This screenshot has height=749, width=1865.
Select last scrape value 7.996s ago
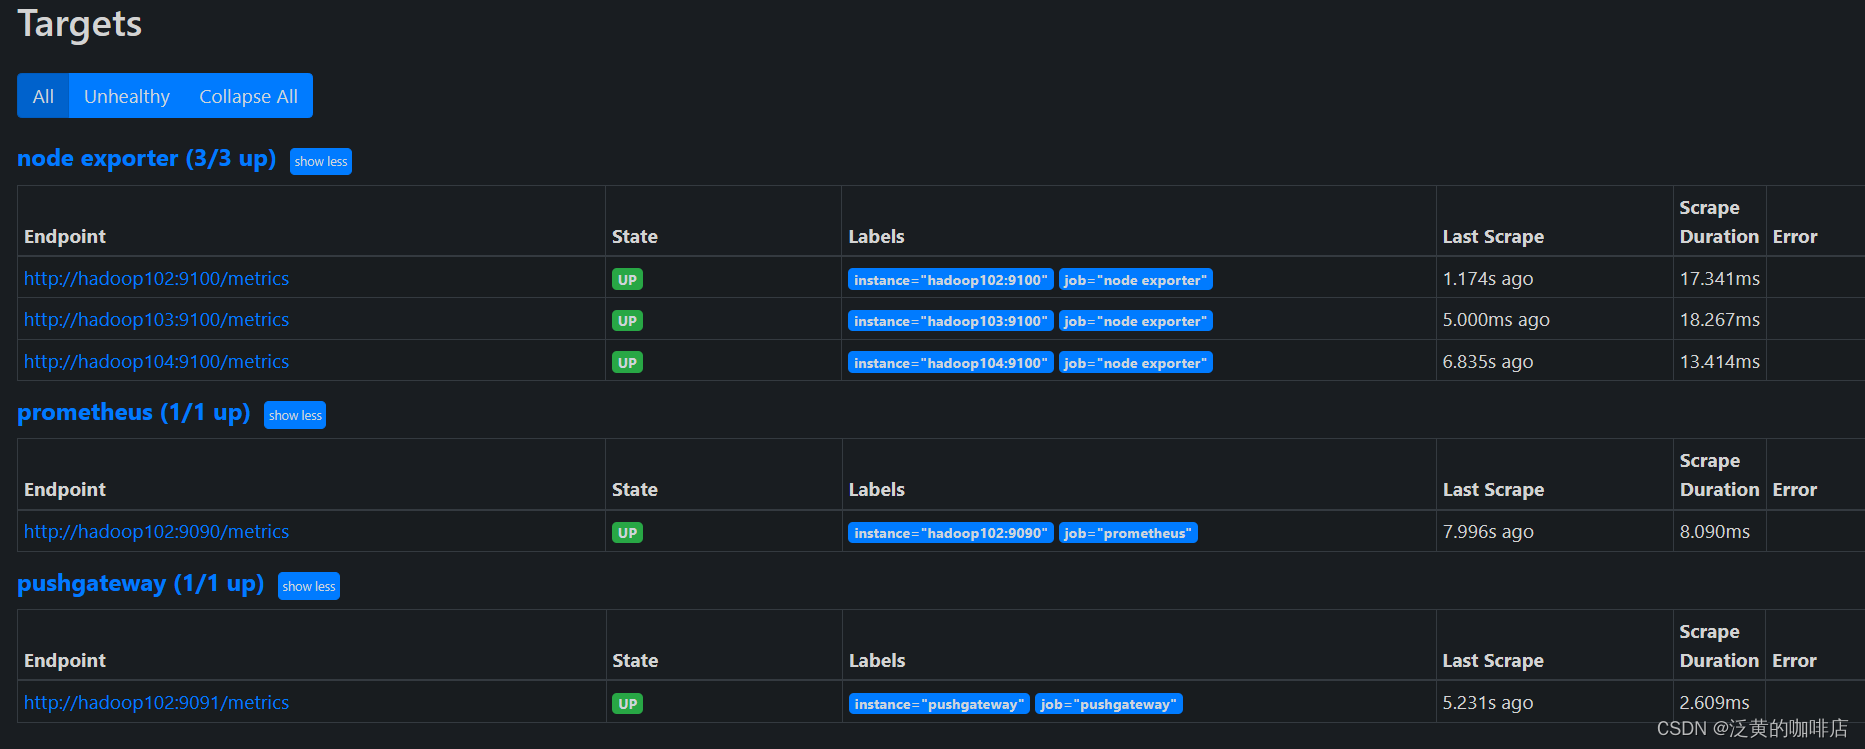click(1488, 532)
